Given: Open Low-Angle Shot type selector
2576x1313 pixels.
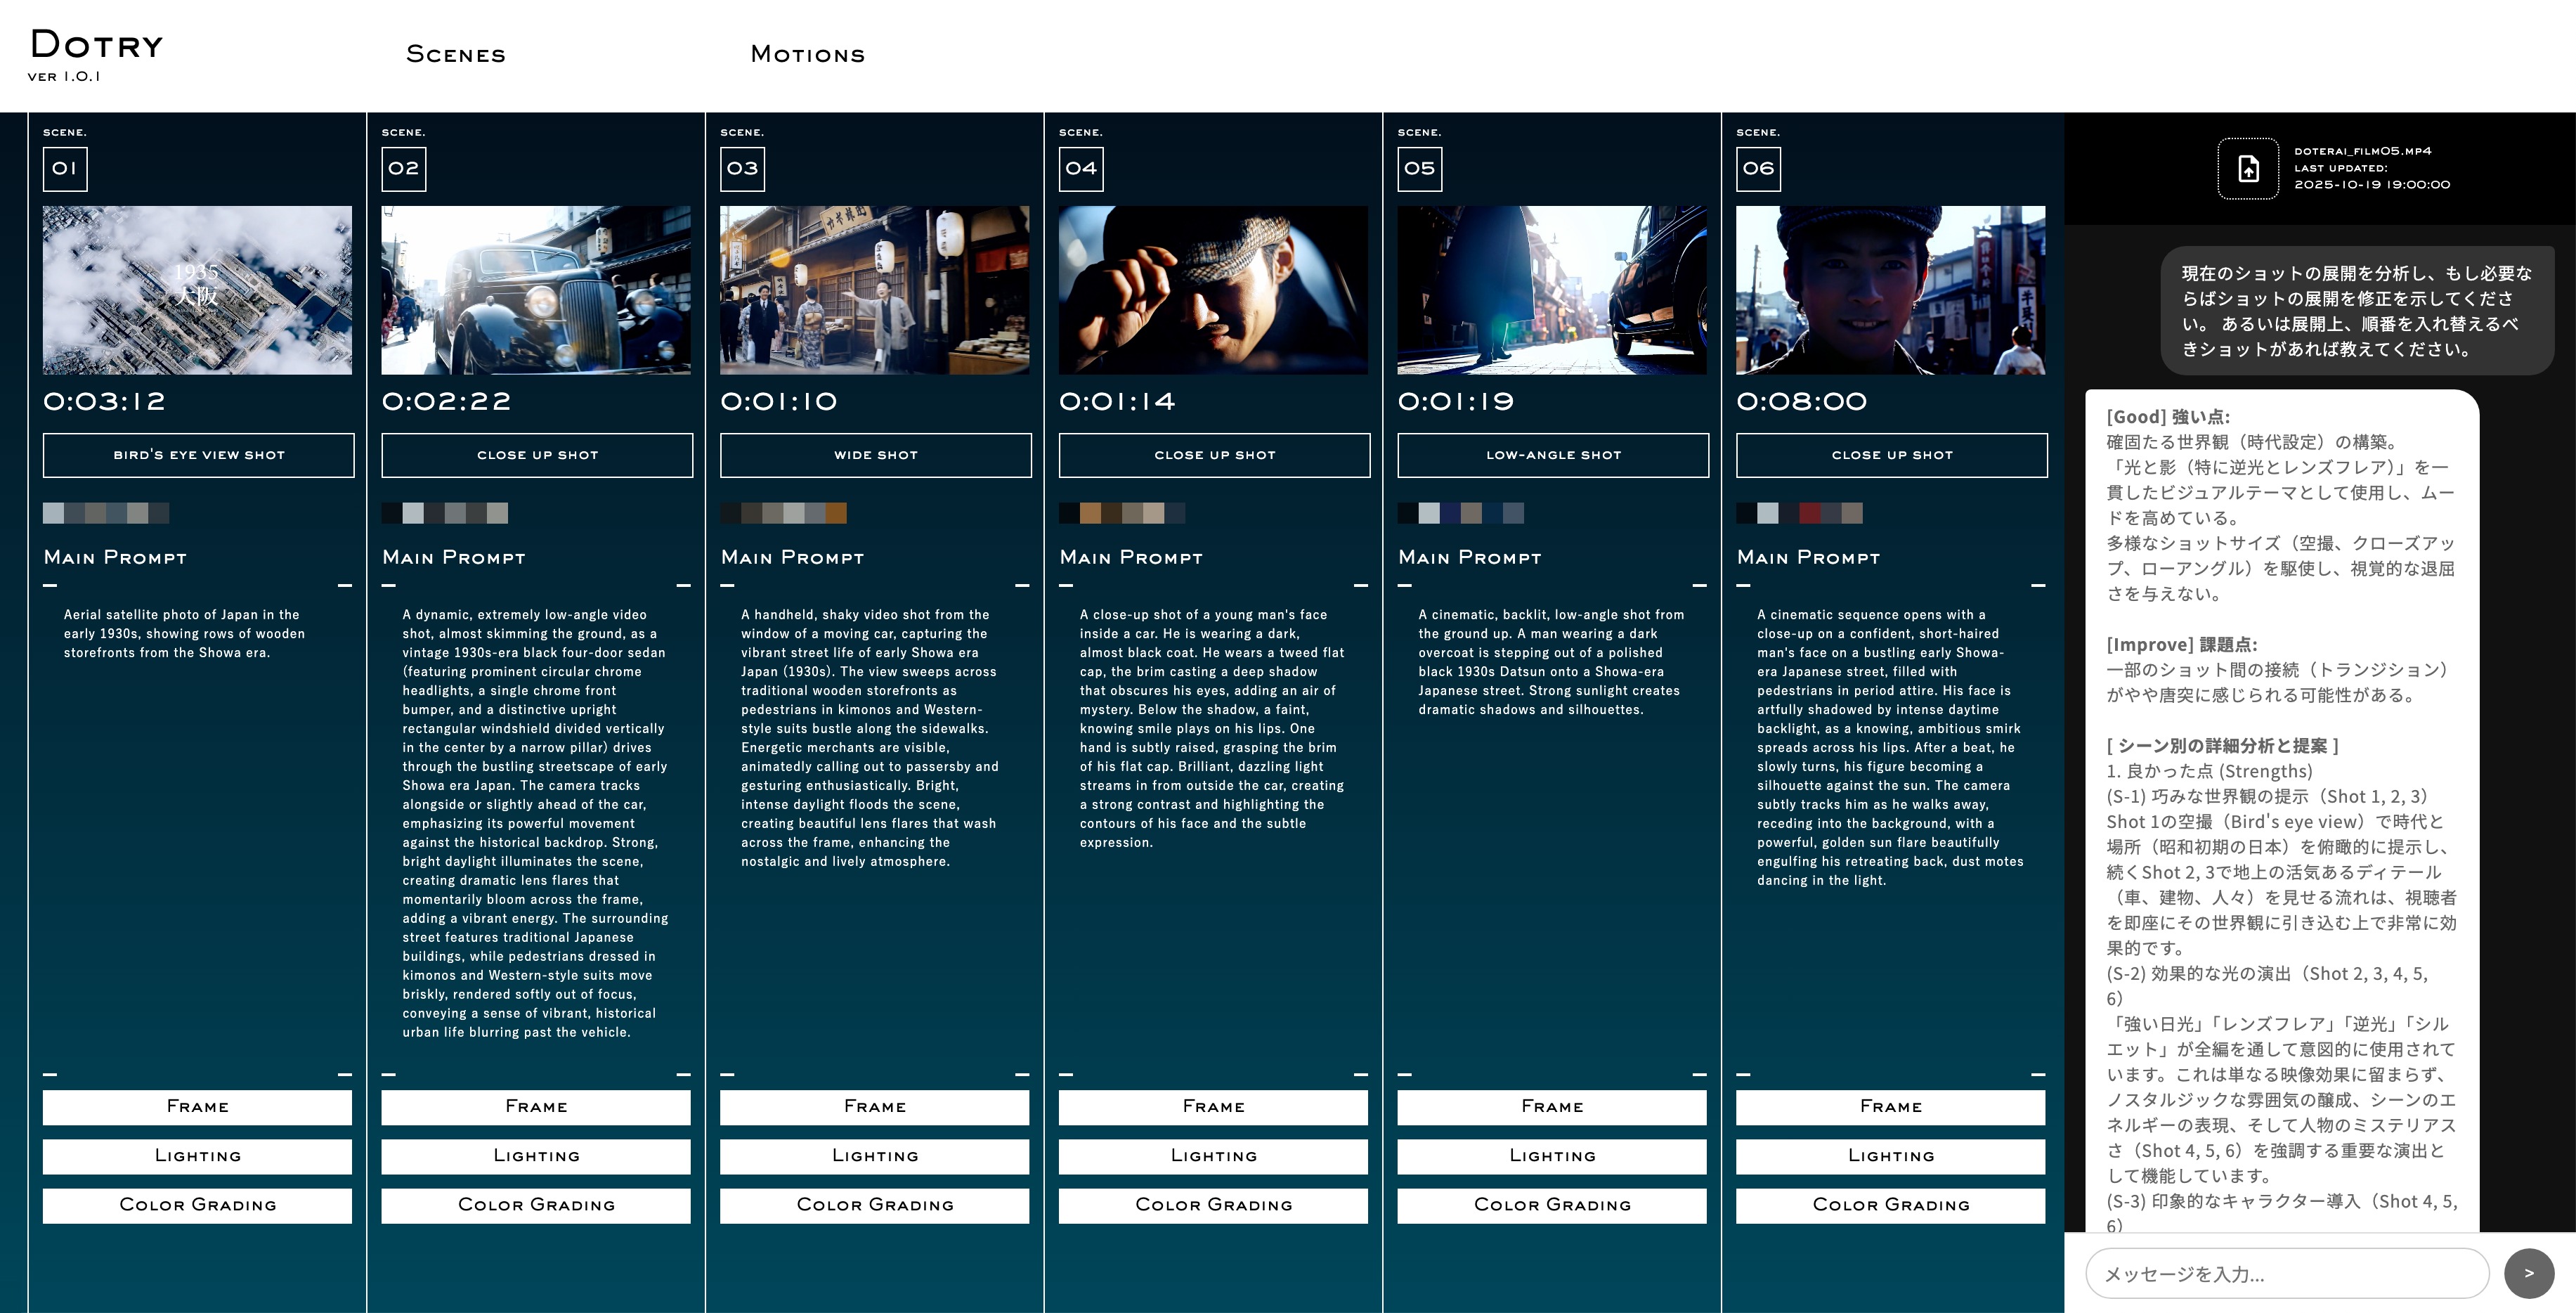Looking at the screenshot, I should [1552, 455].
